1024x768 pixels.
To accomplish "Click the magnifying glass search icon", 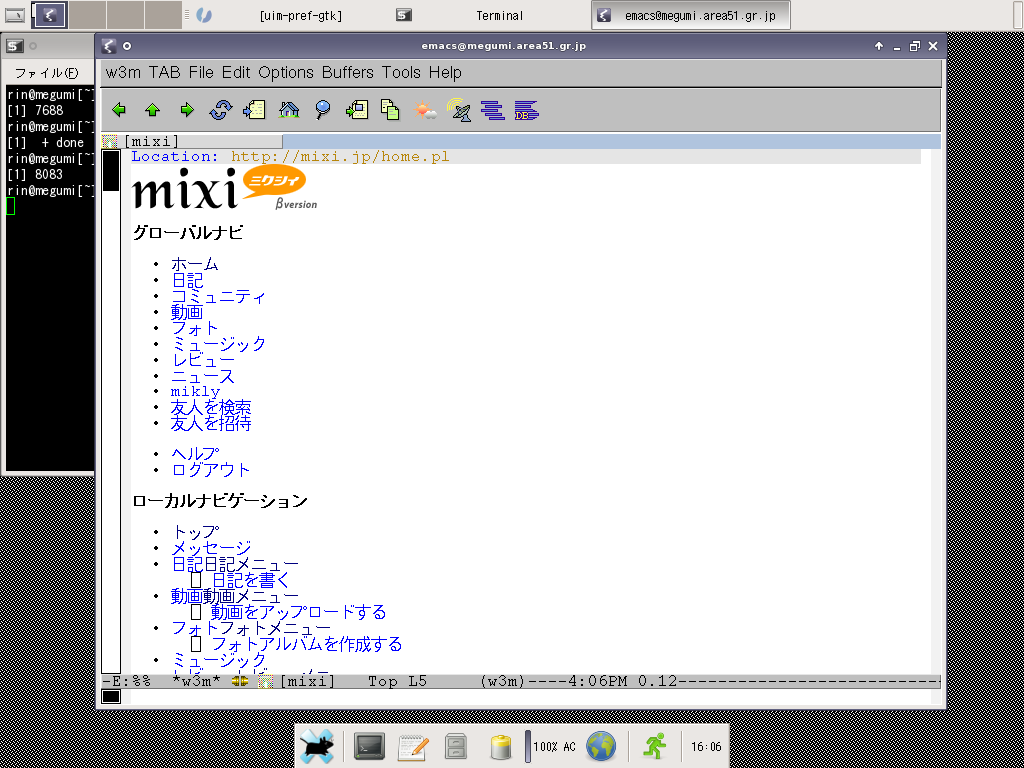I will click(323, 110).
